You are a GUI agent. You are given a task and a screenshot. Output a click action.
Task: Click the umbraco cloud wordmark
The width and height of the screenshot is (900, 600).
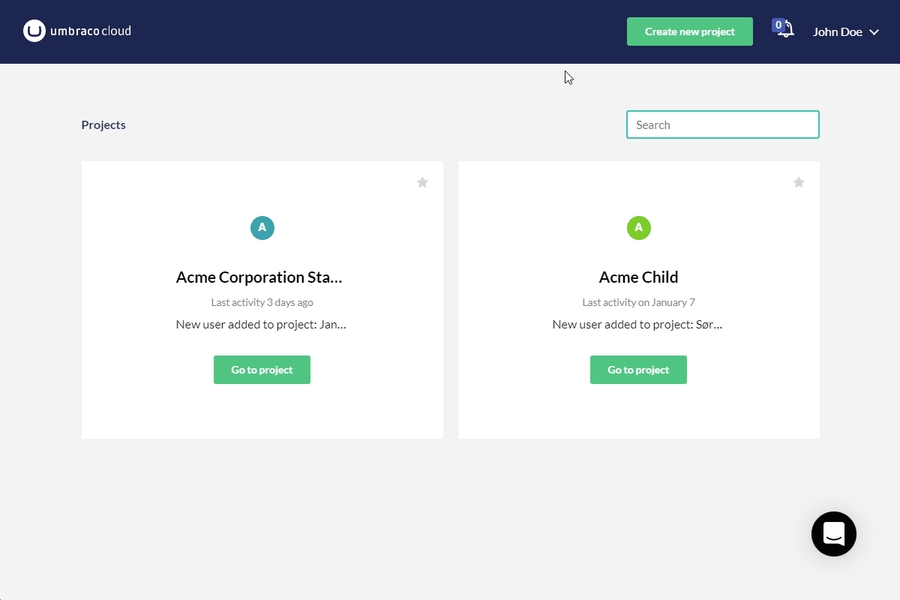[x=91, y=31]
